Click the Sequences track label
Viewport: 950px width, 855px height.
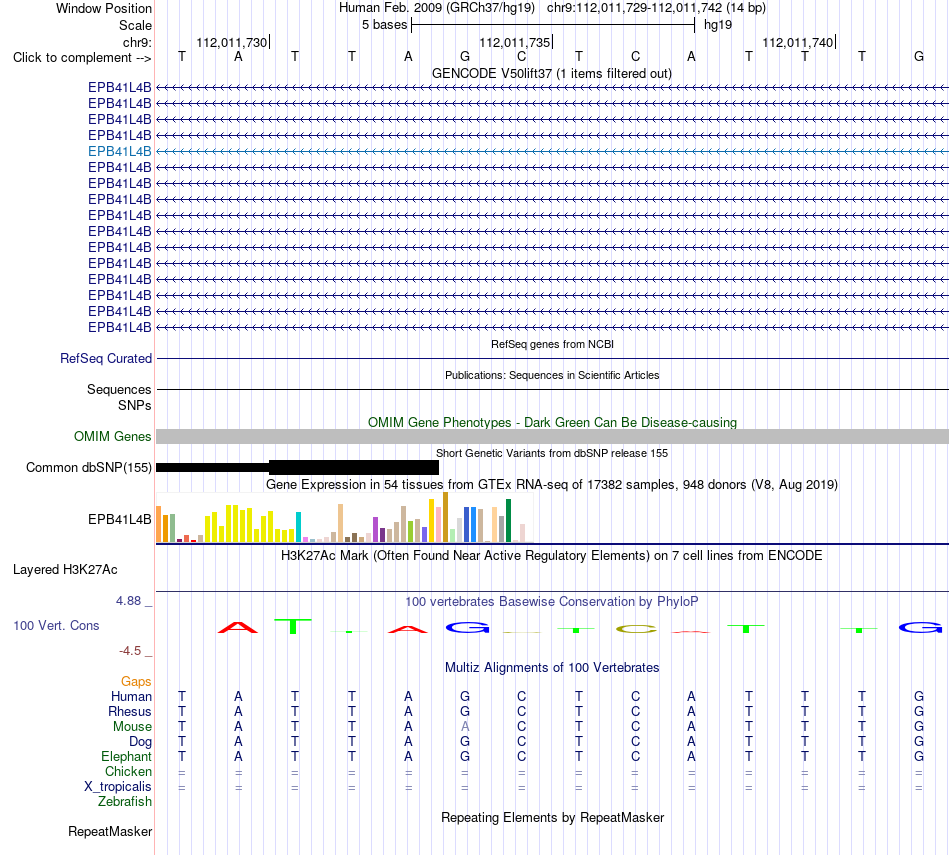coord(119,390)
